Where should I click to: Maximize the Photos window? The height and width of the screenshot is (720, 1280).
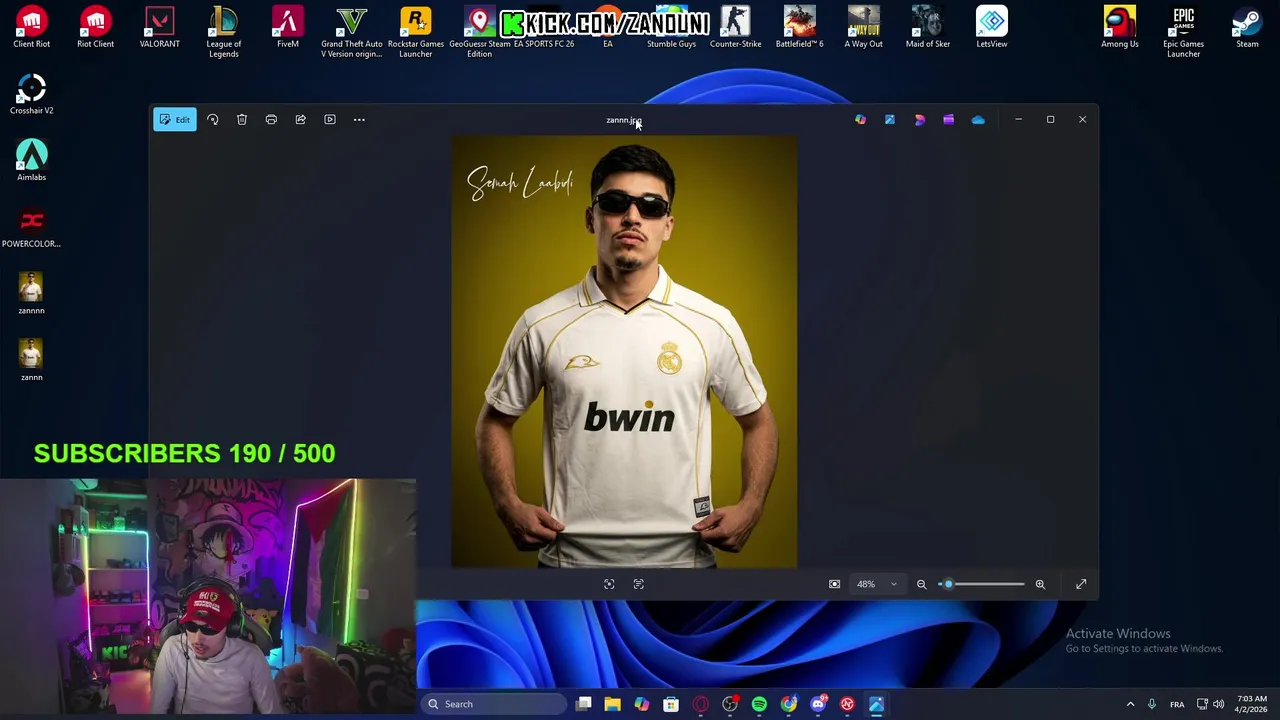pyautogui.click(x=1050, y=120)
